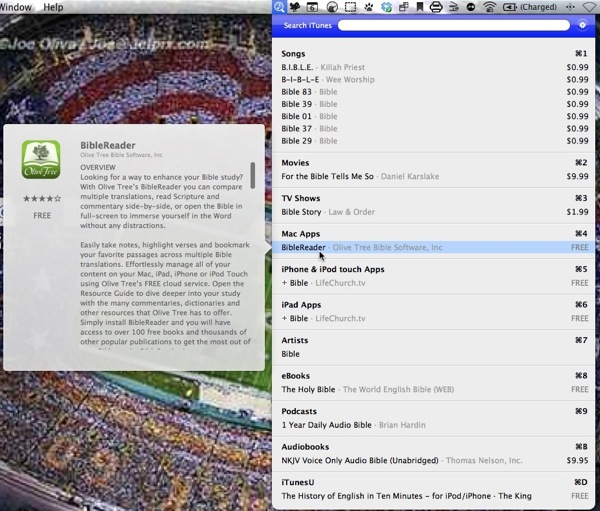Open Bible LifeChurch.tv under iPad Apps
The height and width of the screenshot is (511, 600).
pyautogui.click(x=434, y=318)
